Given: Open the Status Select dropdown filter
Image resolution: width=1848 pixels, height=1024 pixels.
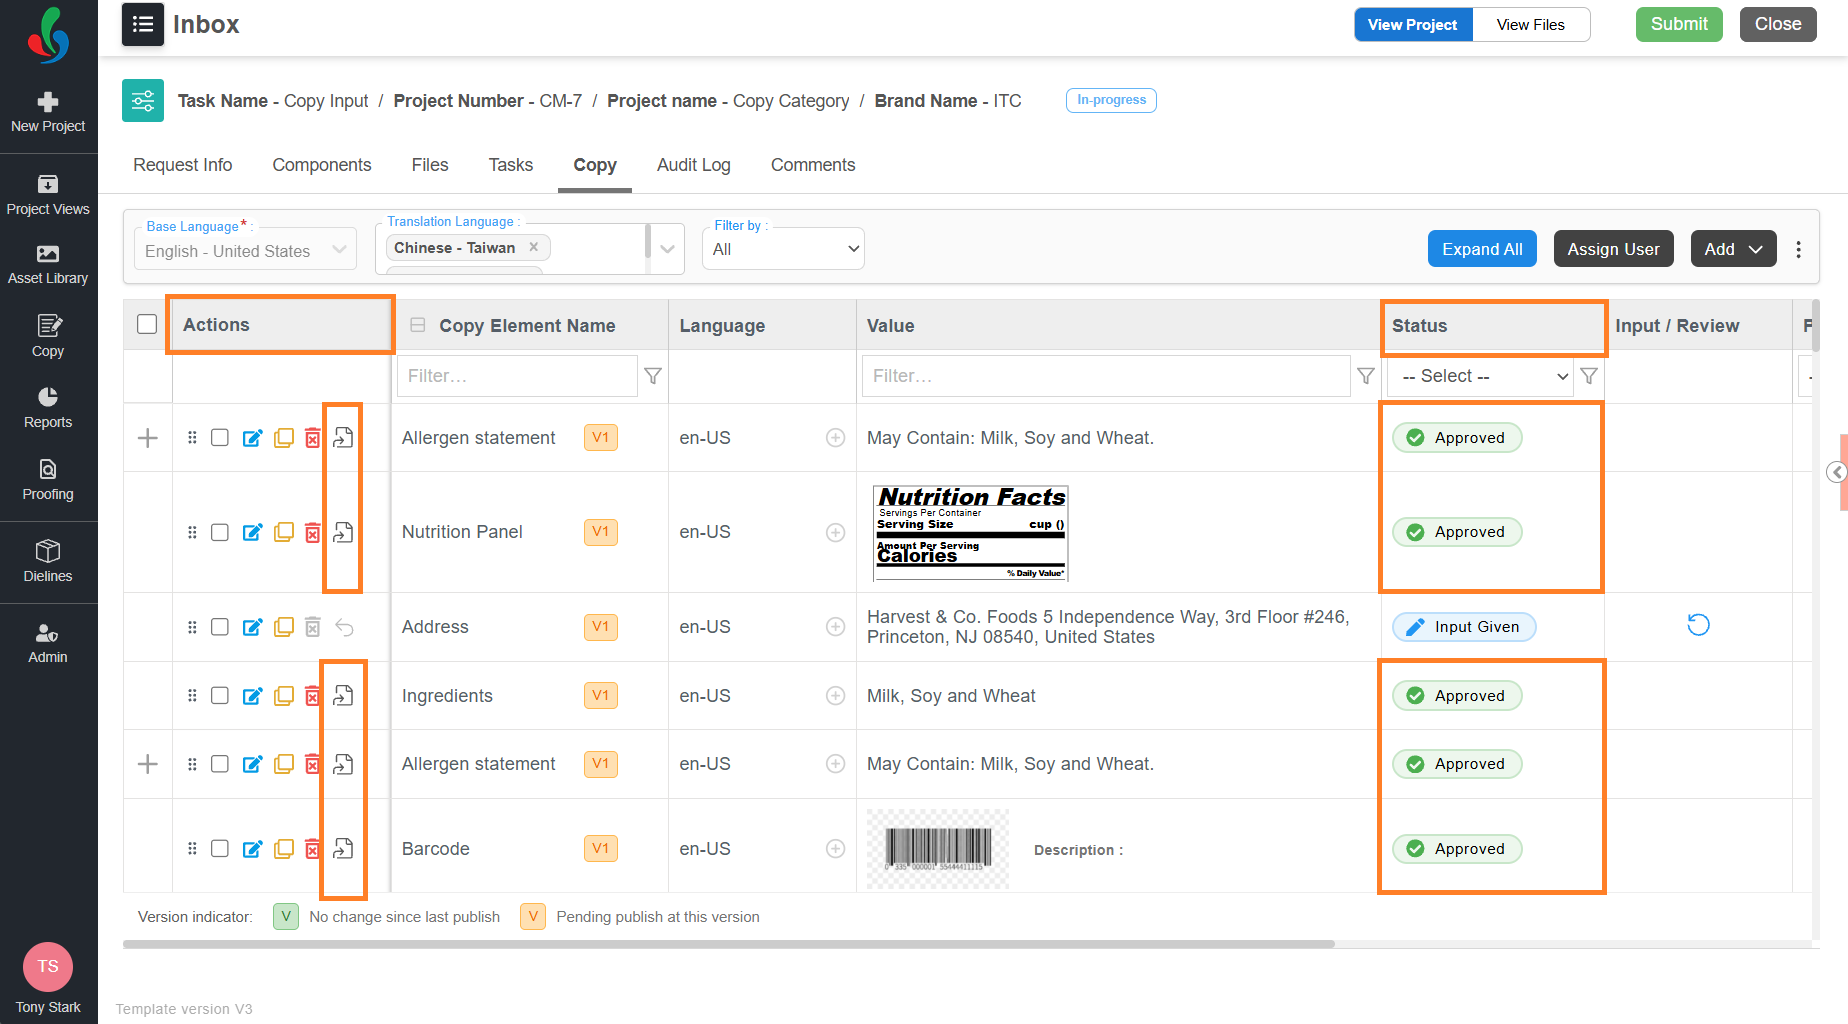Looking at the screenshot, I should click(1481, 376).
